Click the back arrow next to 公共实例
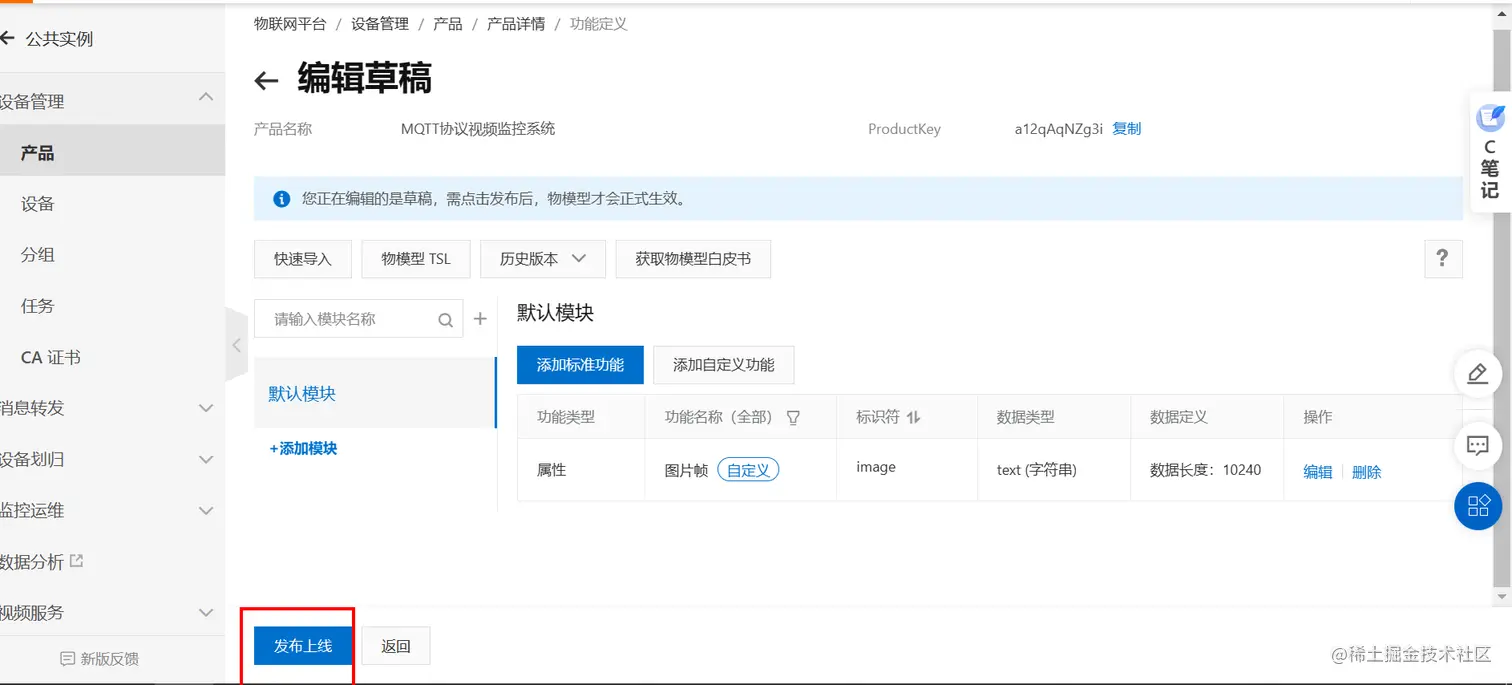The image size is (1512, 685). (x=8, y=38)
